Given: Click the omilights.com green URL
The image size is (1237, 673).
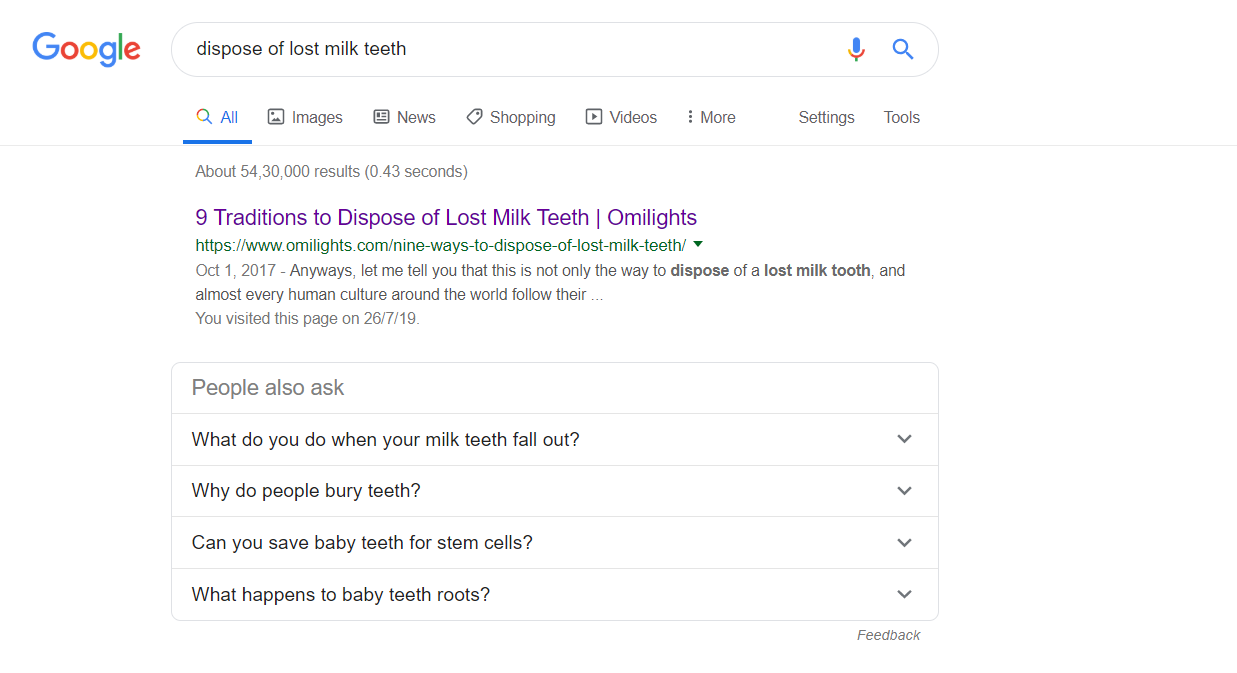Looking at the screenshot, I should [x=440, y=245].
